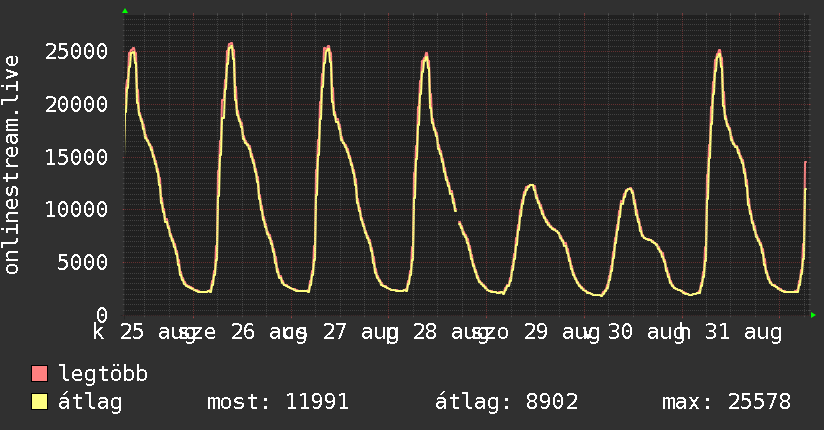Click the 5000 y-axis label

coord(83,262)
